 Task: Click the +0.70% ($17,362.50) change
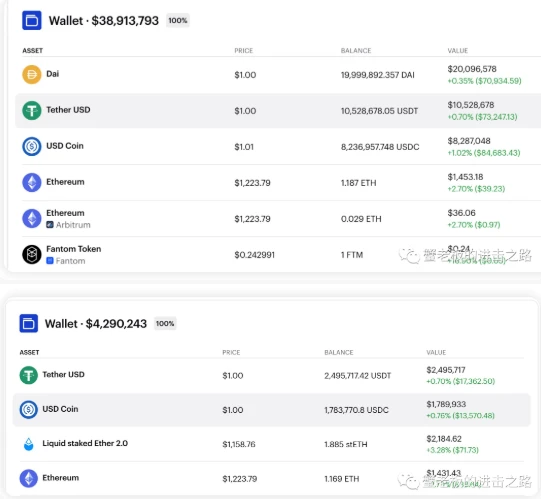tap(461, 381)
